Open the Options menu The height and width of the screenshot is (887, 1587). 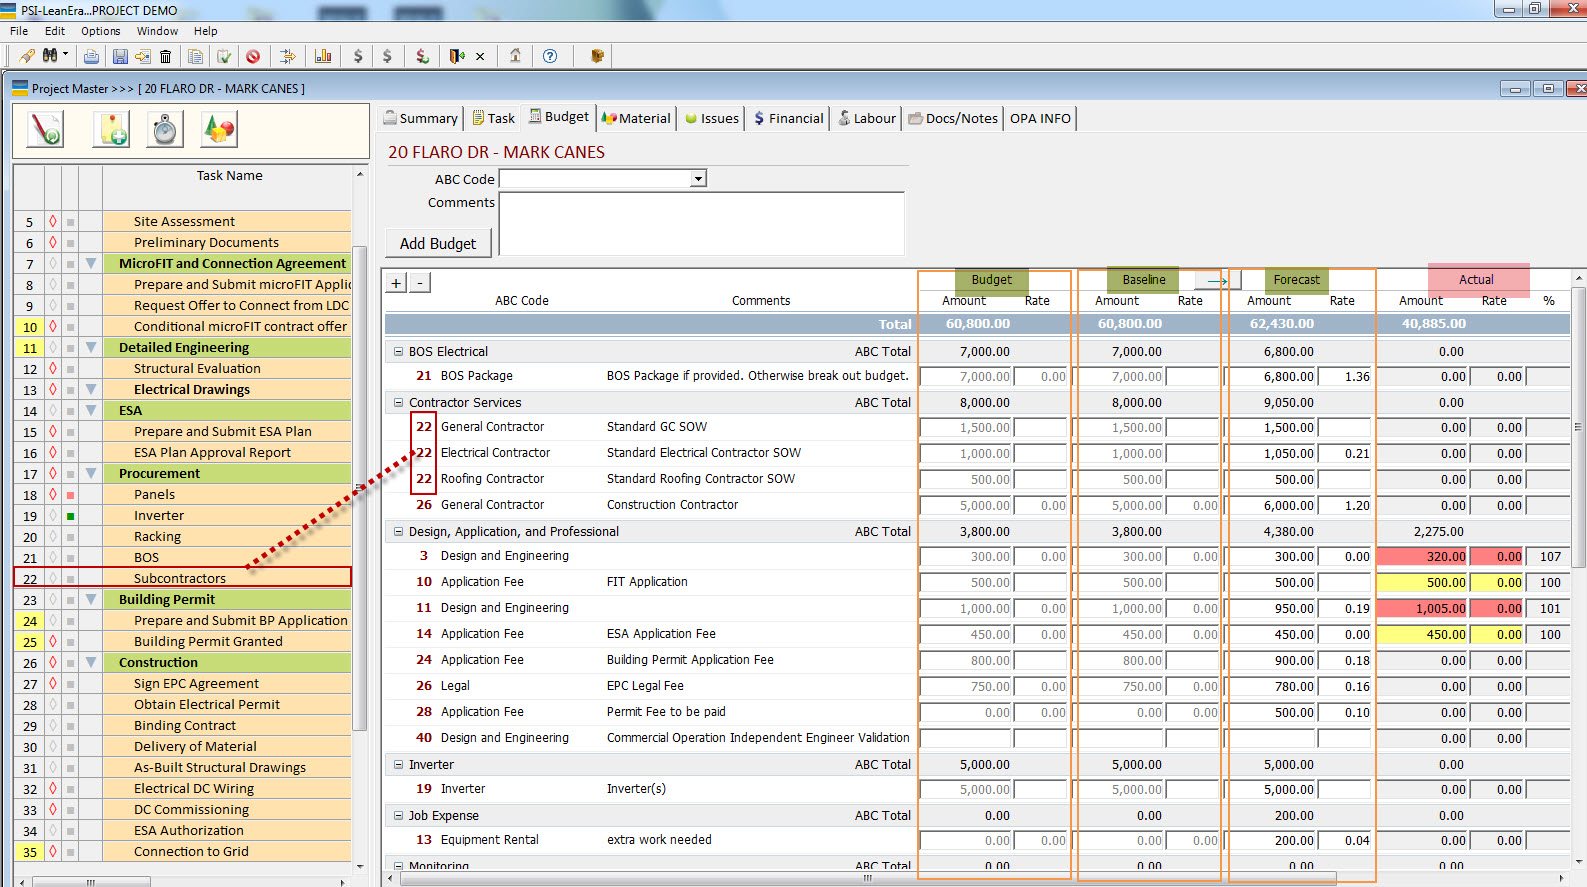(101, 31)
